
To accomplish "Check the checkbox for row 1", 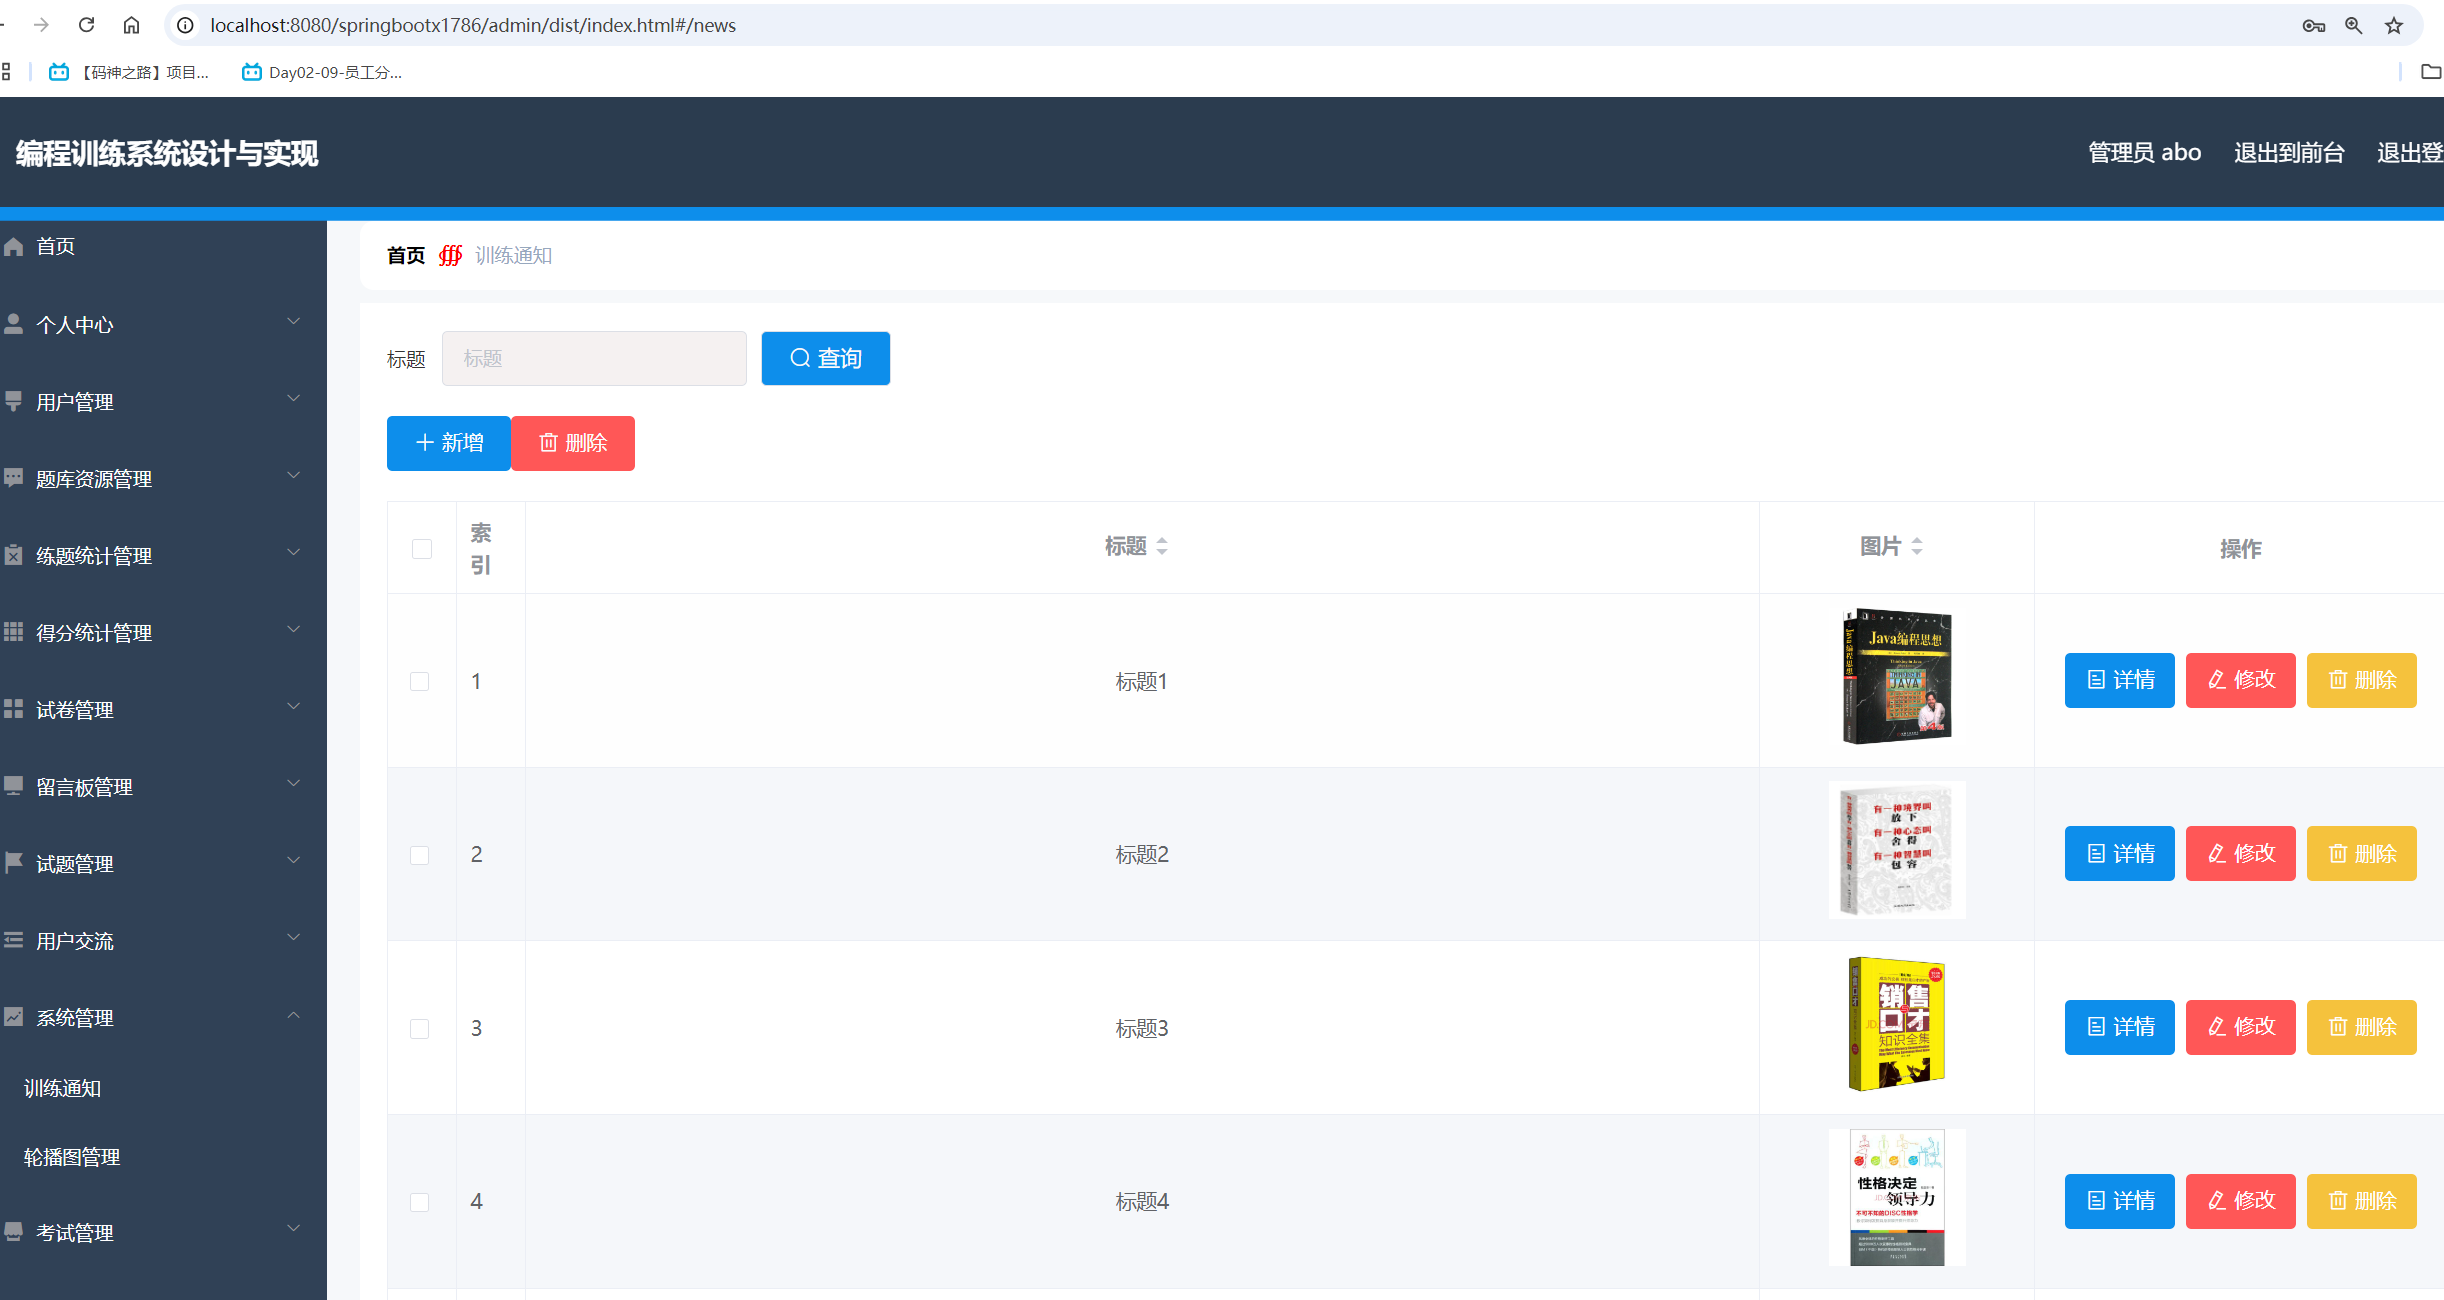I will pyautogui.click(x=420, y=681).
